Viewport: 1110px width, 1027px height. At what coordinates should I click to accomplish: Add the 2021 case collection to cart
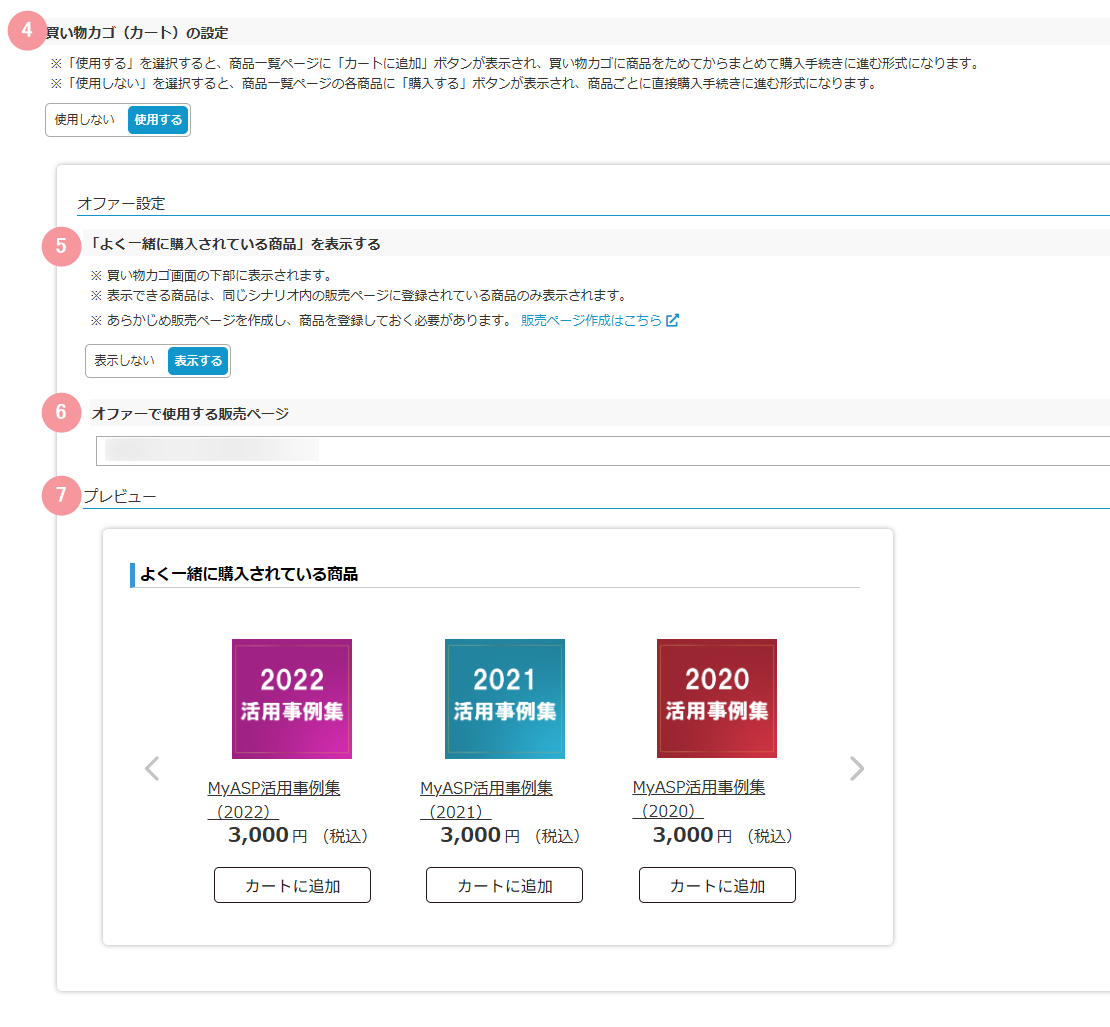click(x=504, y=885)
